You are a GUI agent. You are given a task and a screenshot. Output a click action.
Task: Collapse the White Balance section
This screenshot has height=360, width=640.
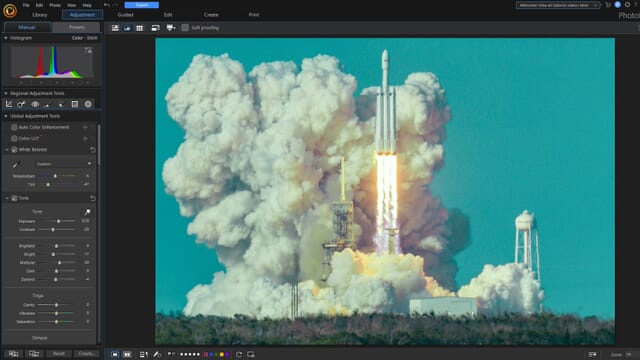(7, 150)
